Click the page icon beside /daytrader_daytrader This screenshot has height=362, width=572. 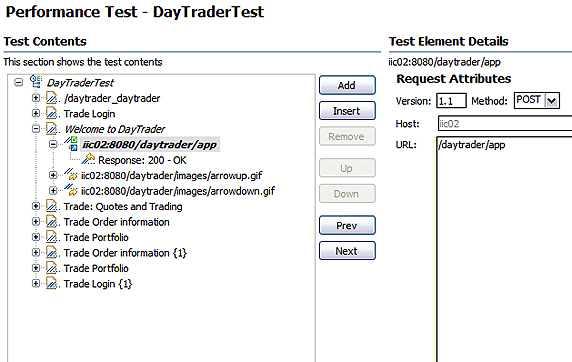(52, 98)
